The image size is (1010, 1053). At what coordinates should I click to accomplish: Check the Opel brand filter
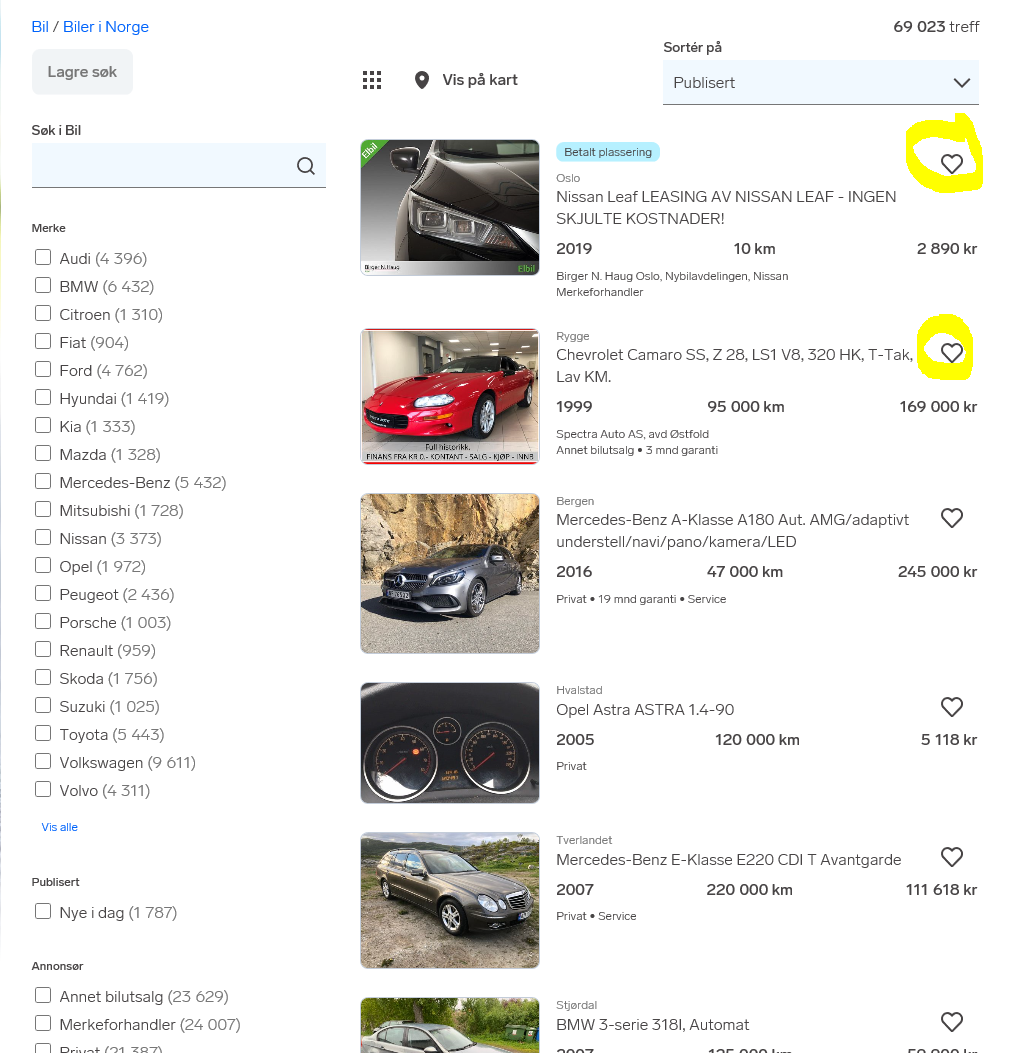[43, 565]
